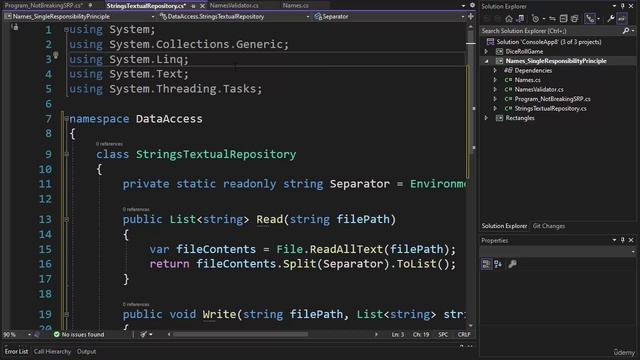
Task: Click Sync with Active Document icon
Action: pos(552,19)
